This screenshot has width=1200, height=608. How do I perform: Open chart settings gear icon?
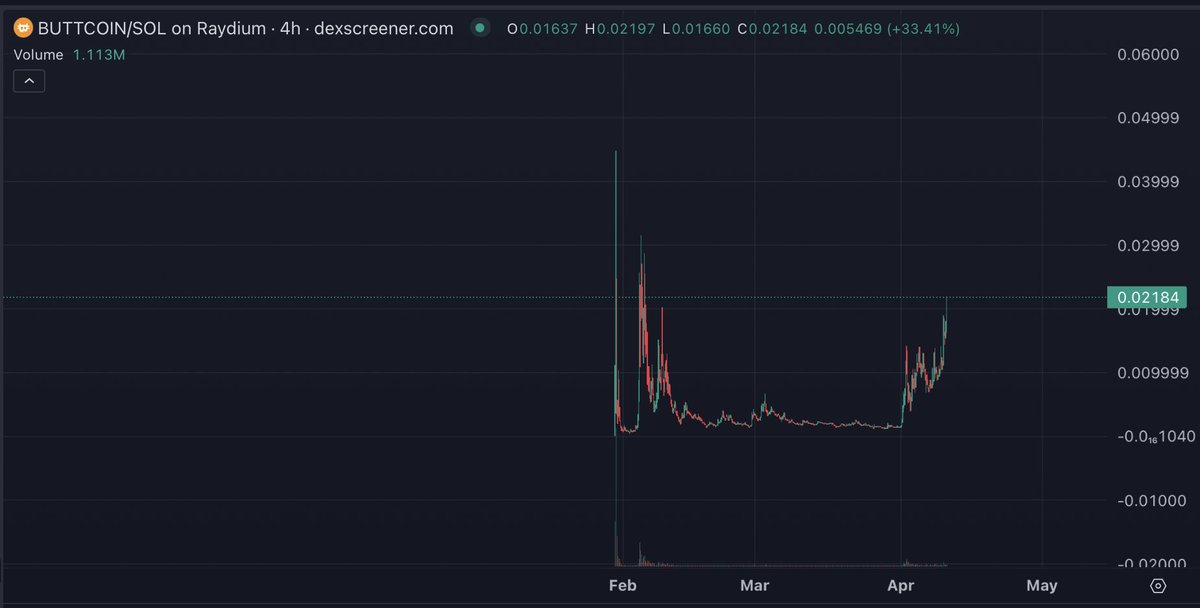1158,586
